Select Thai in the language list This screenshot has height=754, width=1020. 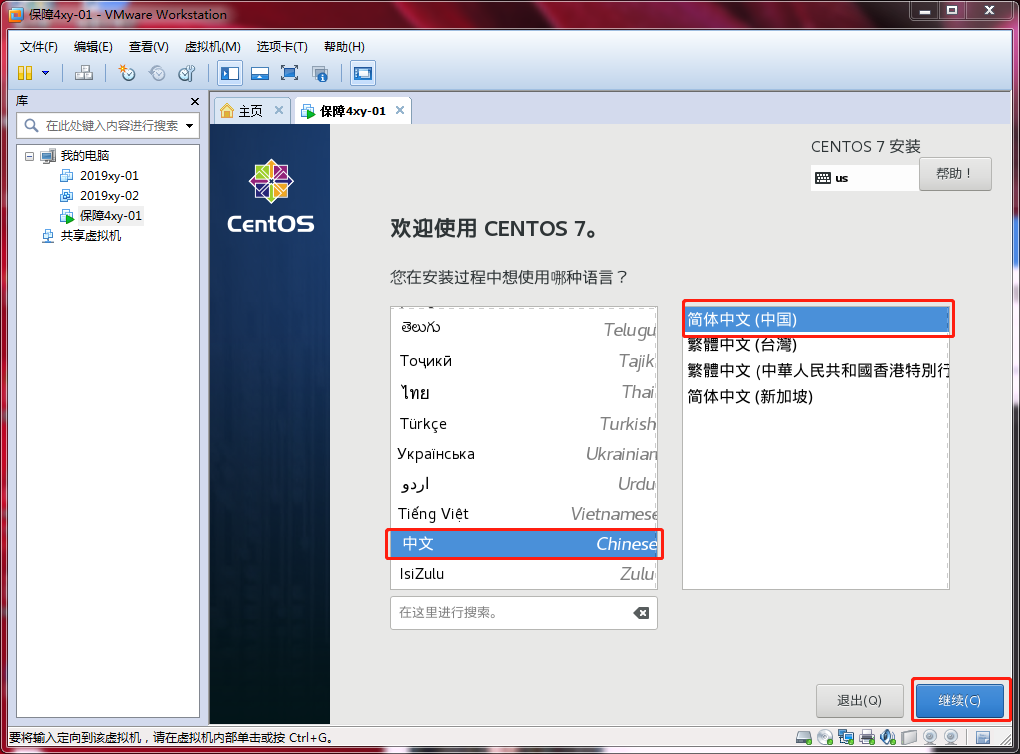(524, 392)
